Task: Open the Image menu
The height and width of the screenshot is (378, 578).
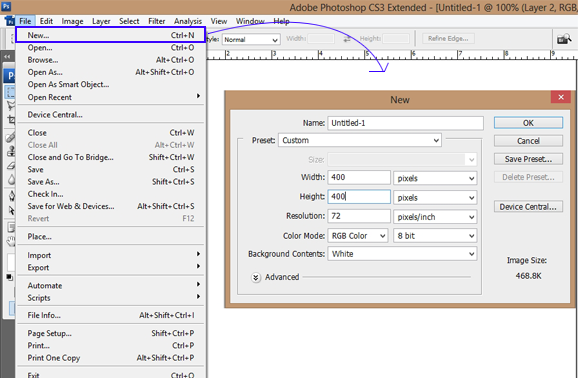Action: [x=72, y=21]
